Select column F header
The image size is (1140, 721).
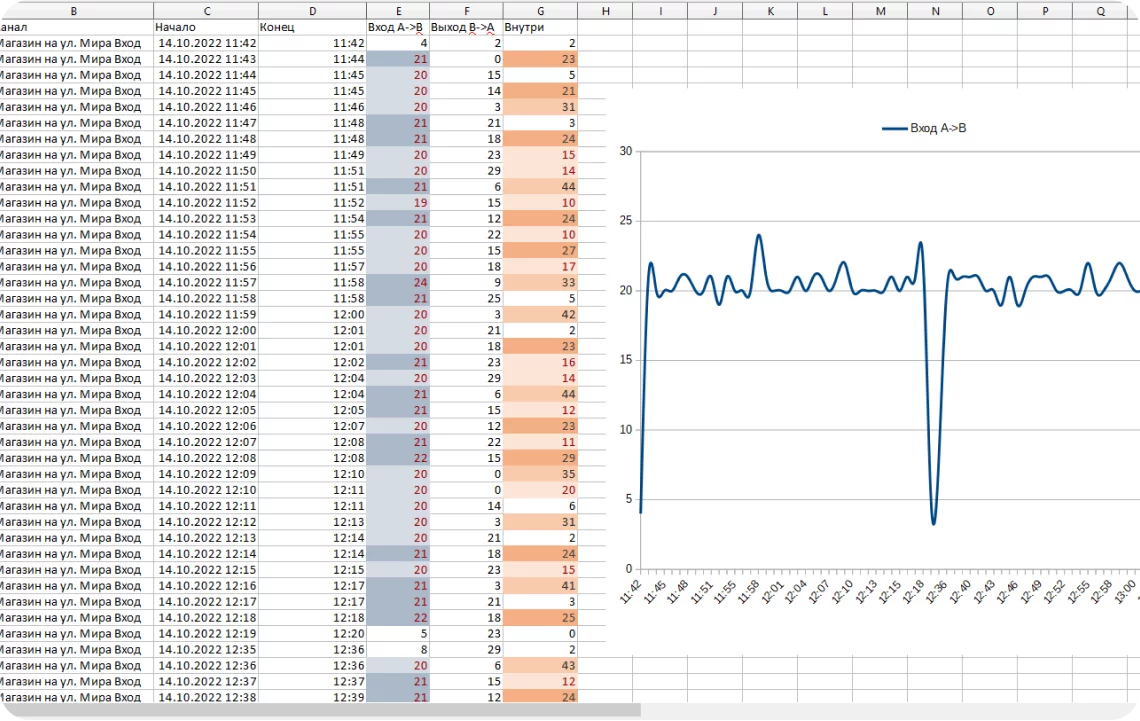[466, 11]
